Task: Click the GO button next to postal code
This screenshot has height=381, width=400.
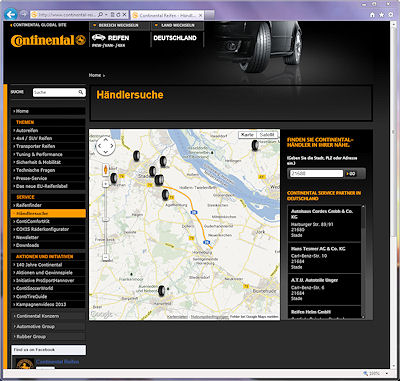Action: pyautogui.click(x=350, y=174)
